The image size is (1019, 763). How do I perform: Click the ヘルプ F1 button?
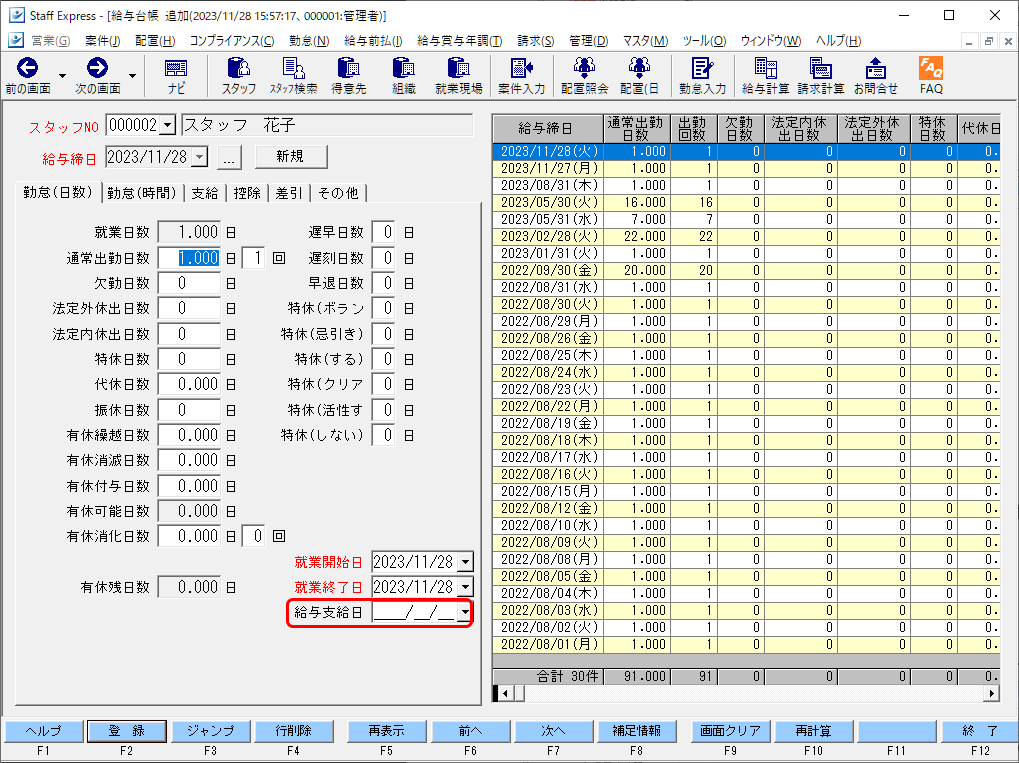tap(44, 731)
